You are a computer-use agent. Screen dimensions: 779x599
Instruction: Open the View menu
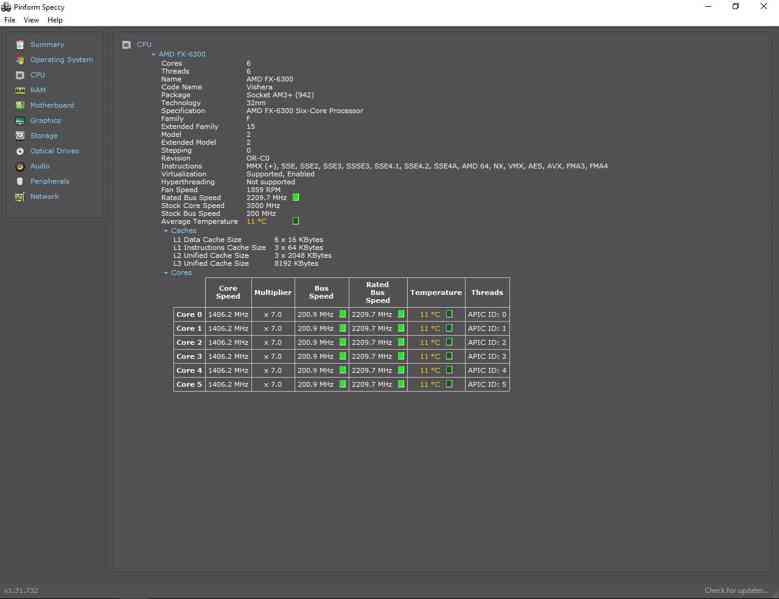[31, 20]
